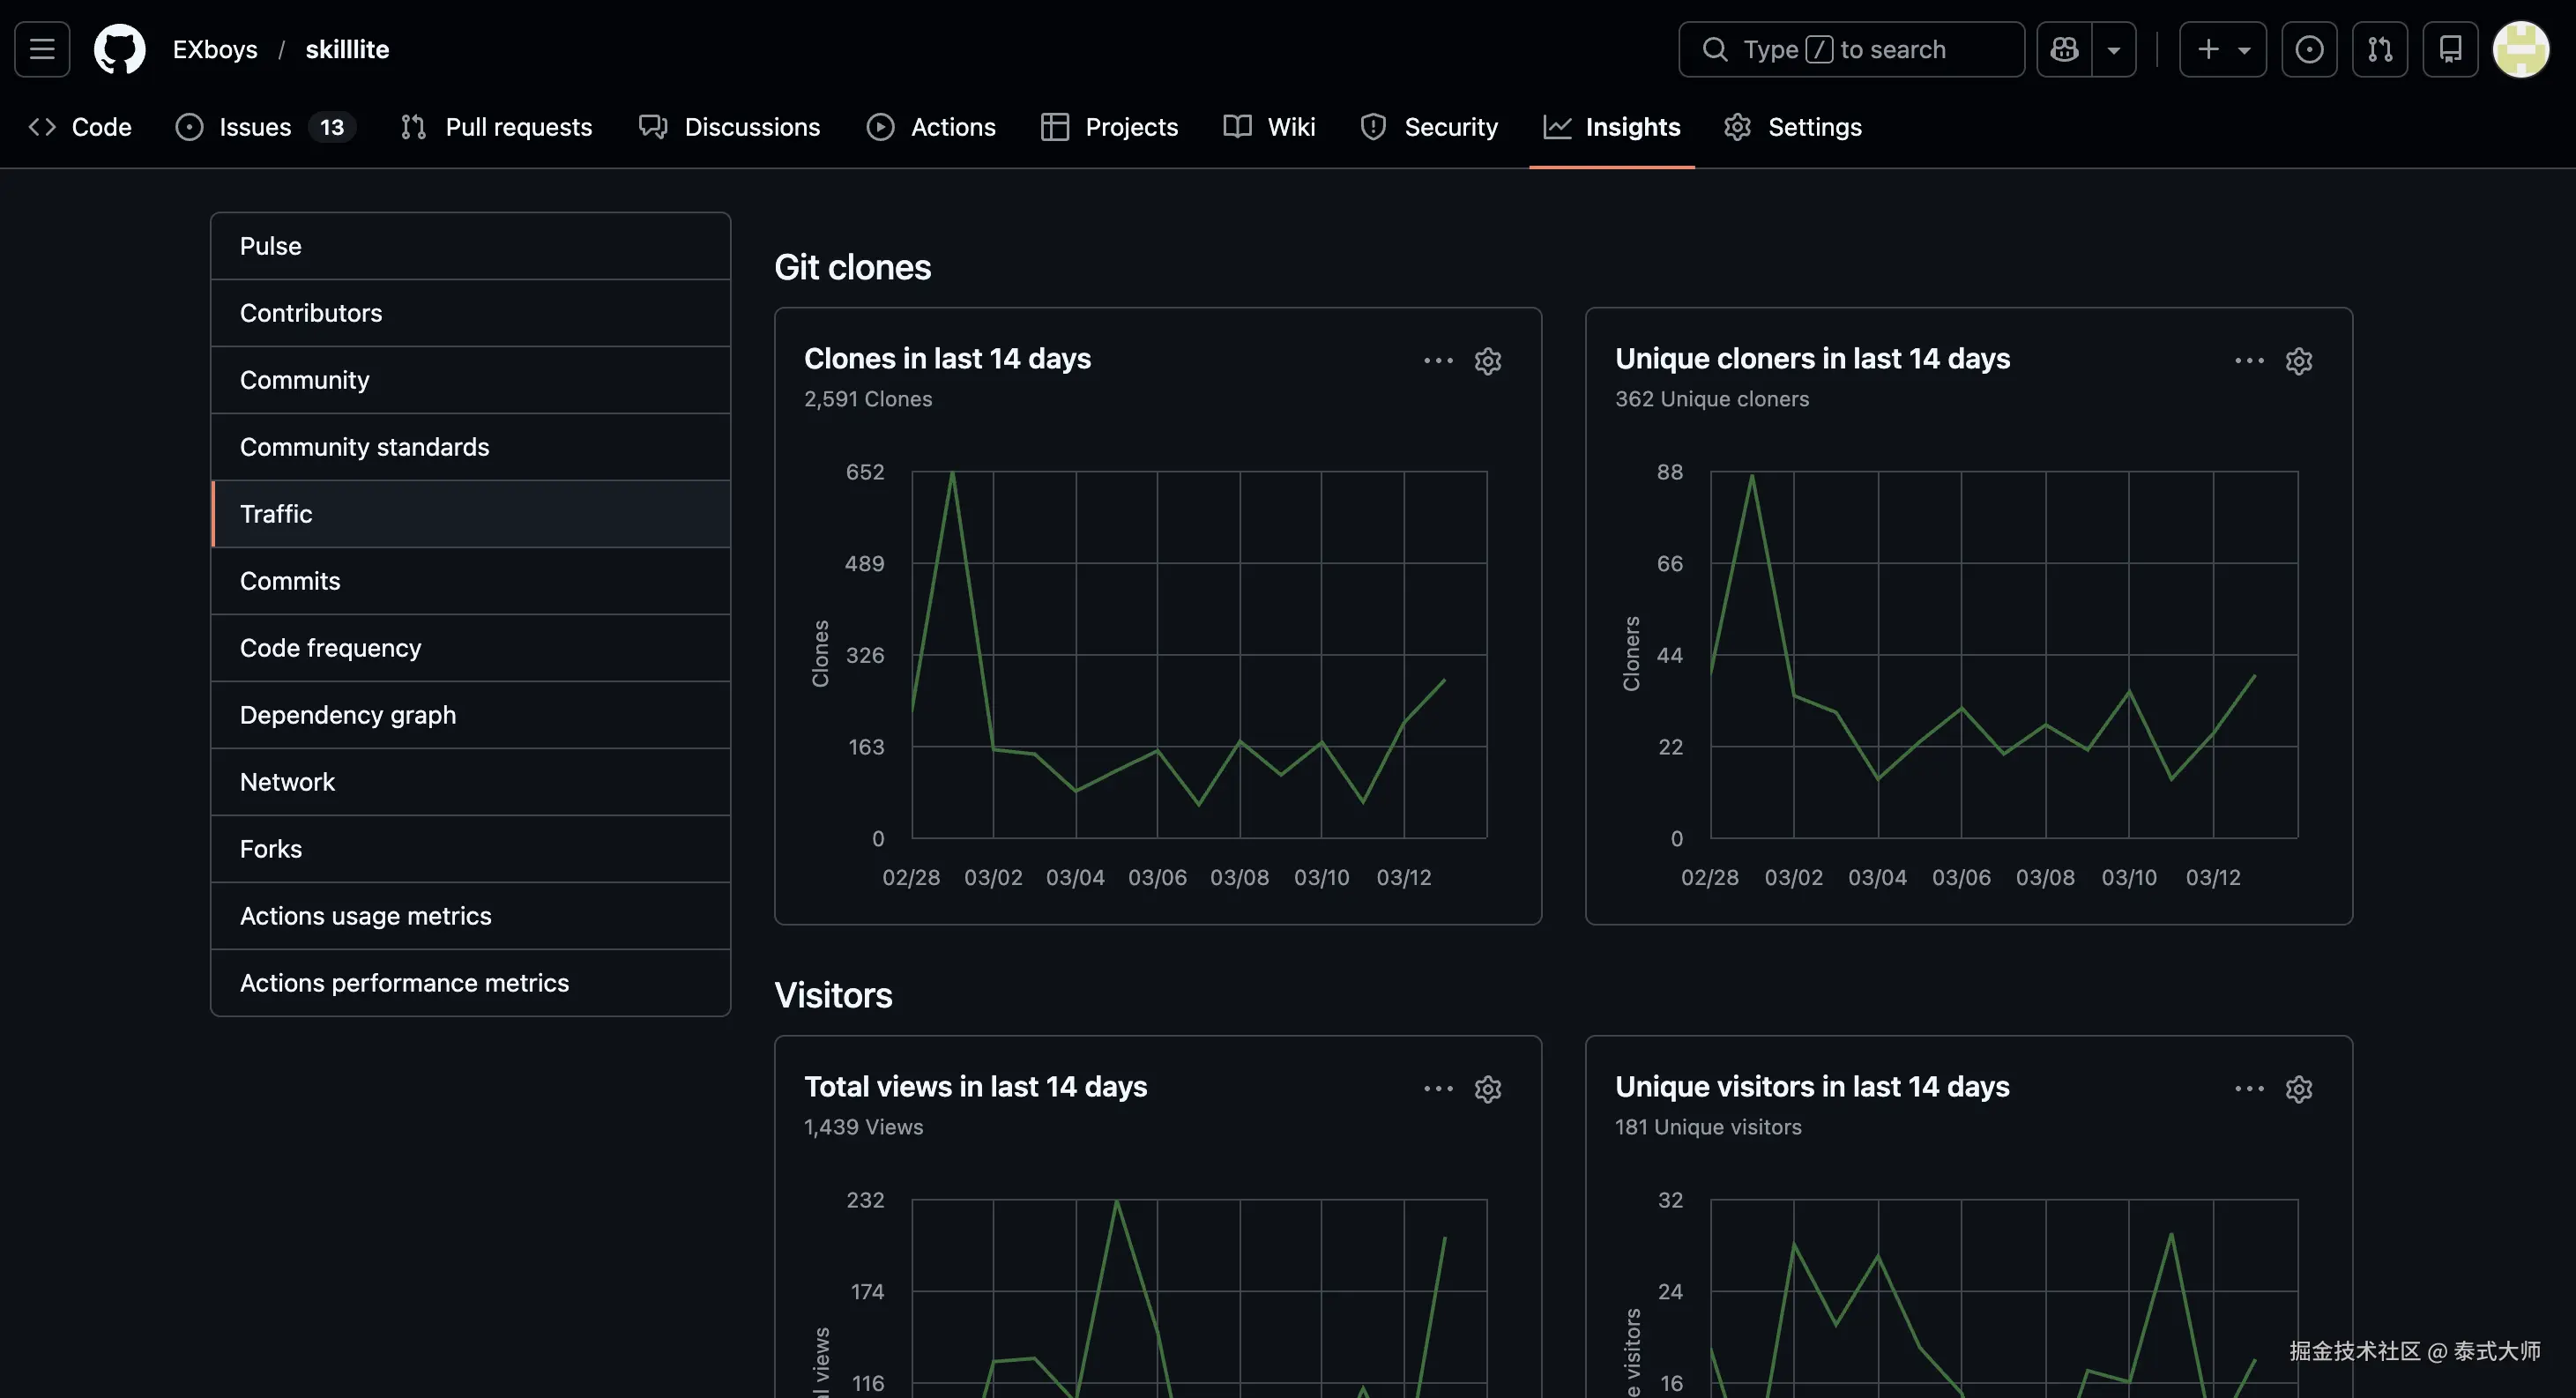
Task: Open the Dependency graph sidebar item
Action: click(348, 715)
